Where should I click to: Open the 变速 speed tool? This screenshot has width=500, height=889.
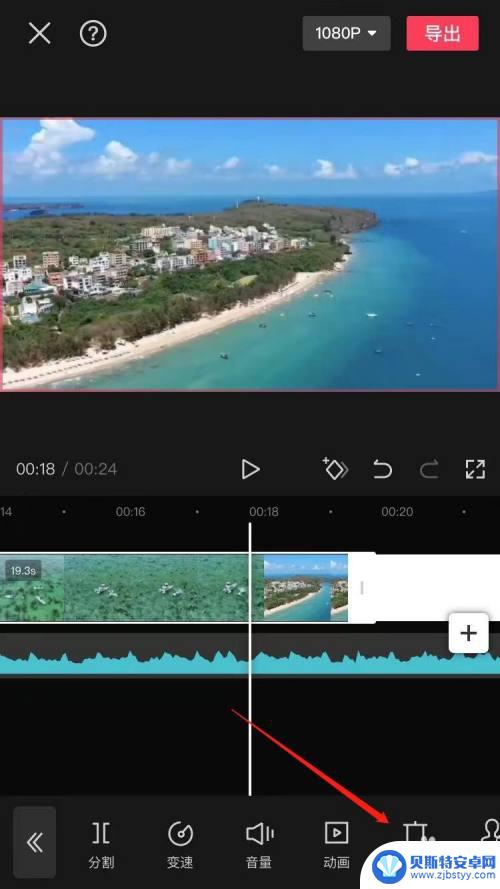pos(180,845)
